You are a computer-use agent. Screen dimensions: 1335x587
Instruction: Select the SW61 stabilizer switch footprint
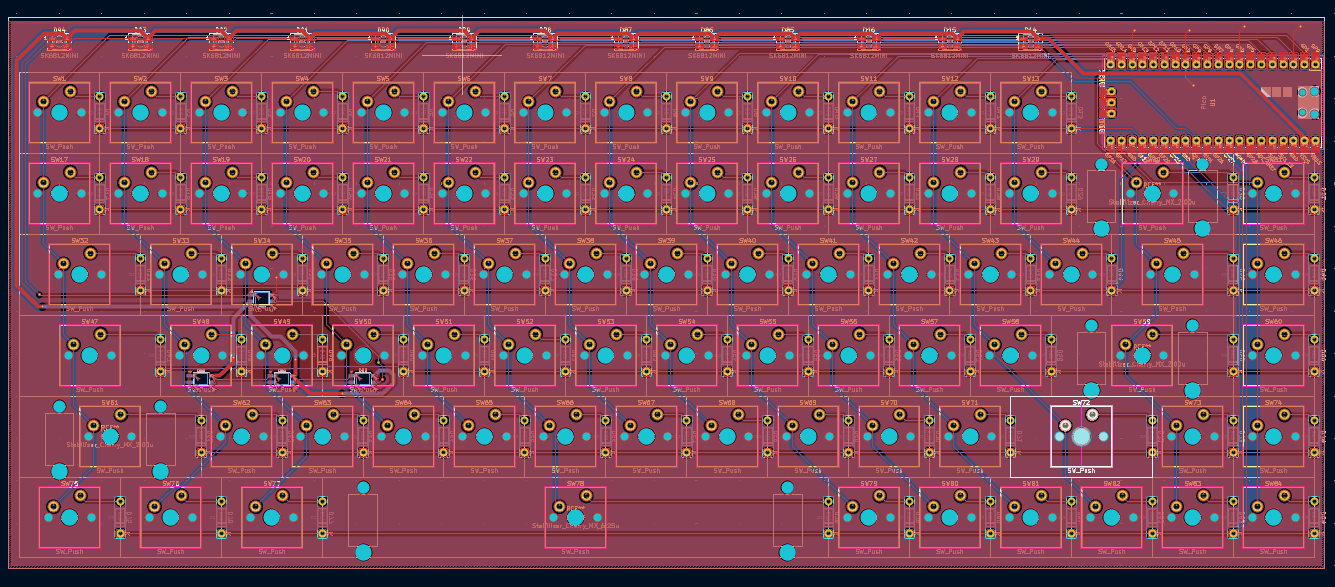[x=110, y=436]
